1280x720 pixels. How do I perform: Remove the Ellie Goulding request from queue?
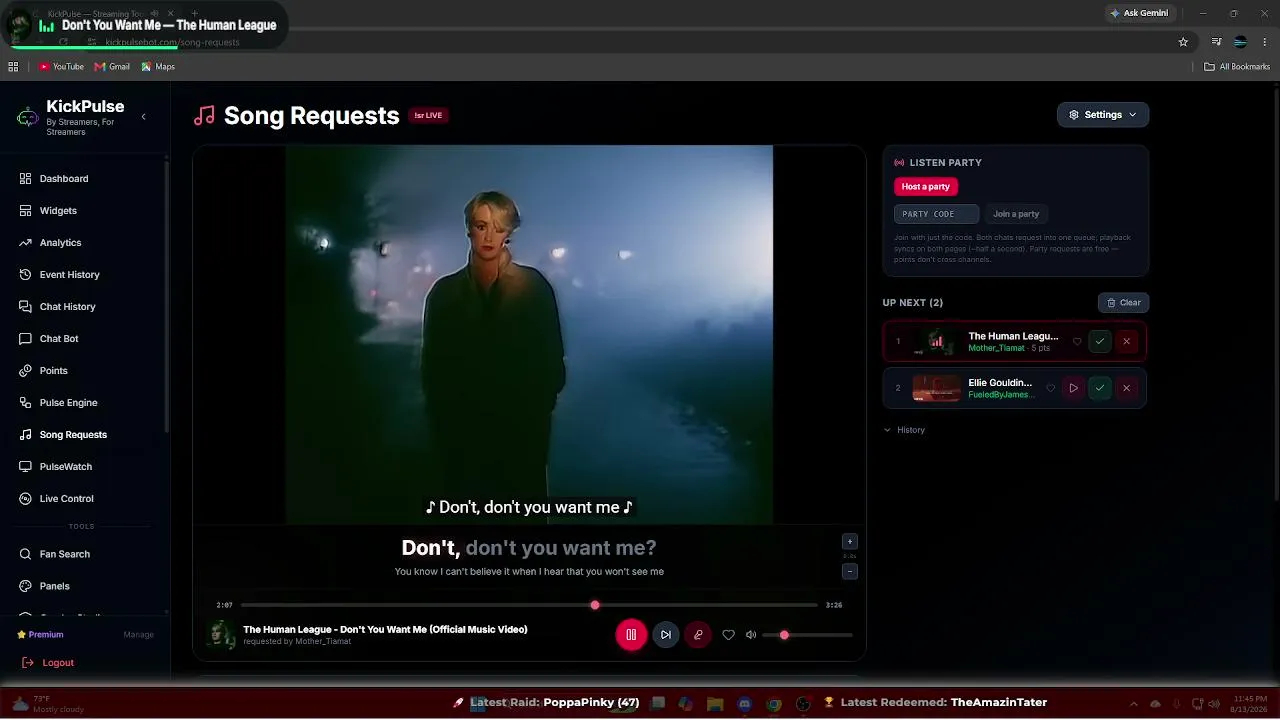[1126, 388]
